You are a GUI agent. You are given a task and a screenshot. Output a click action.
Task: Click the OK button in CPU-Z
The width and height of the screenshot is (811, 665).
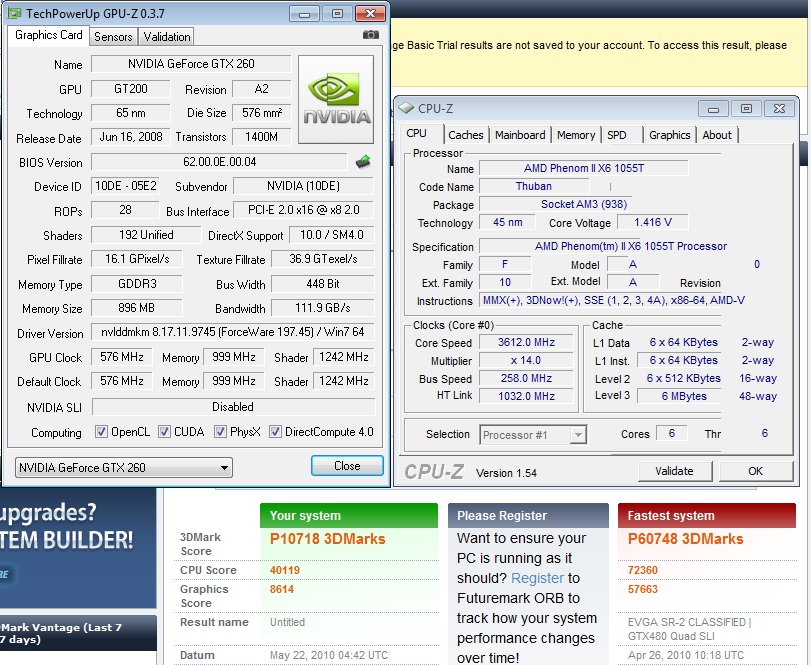[756, 471]
